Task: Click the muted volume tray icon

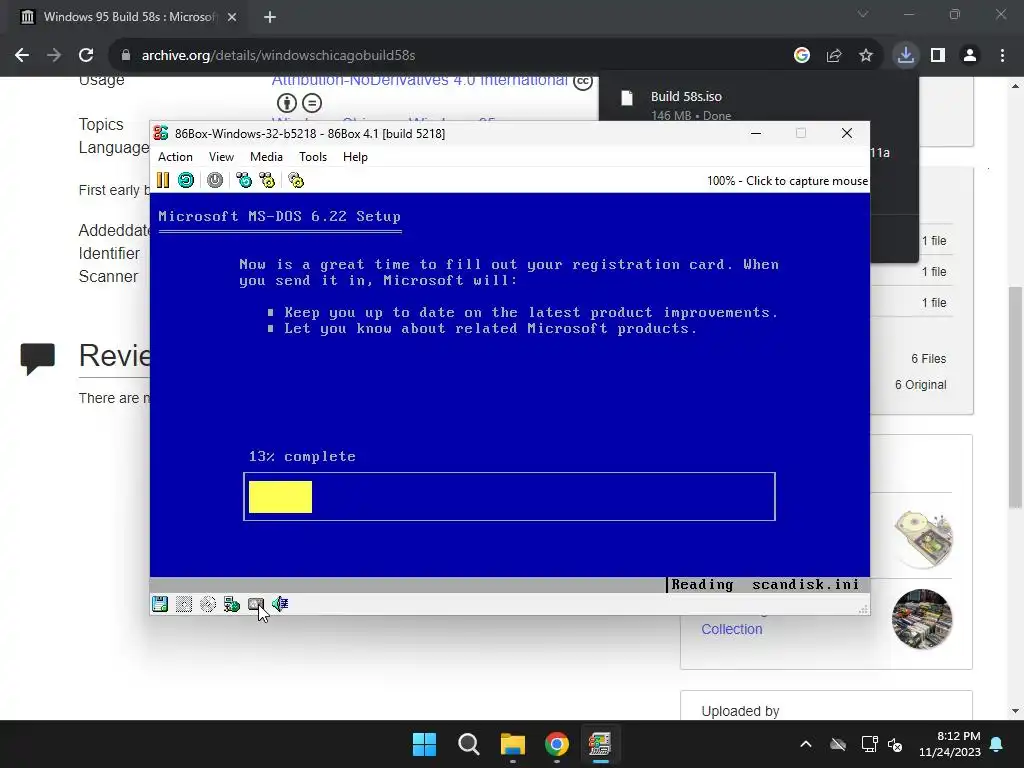Action: (x=895, y=744)
